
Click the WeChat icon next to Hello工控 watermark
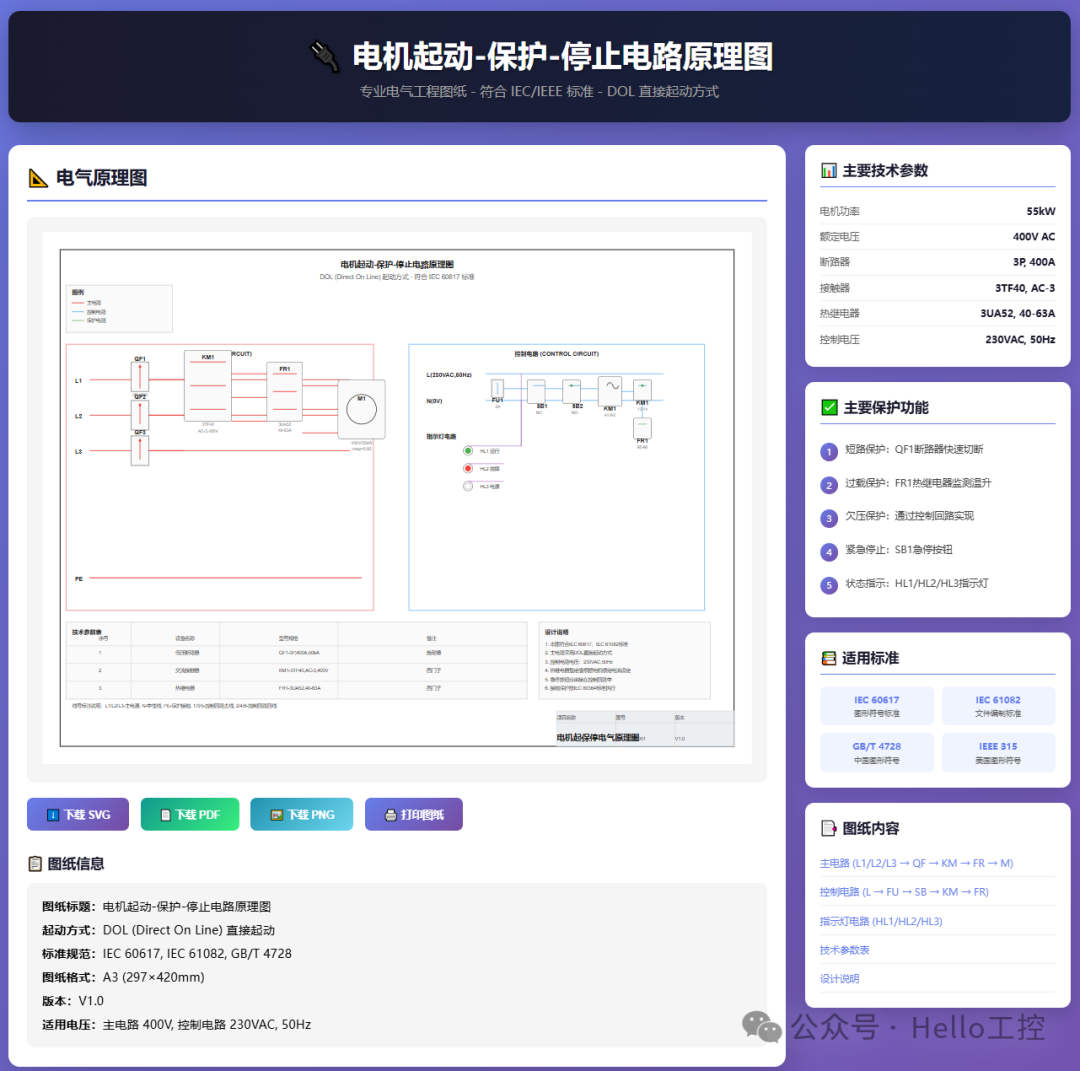click(x=762, y=1027)
